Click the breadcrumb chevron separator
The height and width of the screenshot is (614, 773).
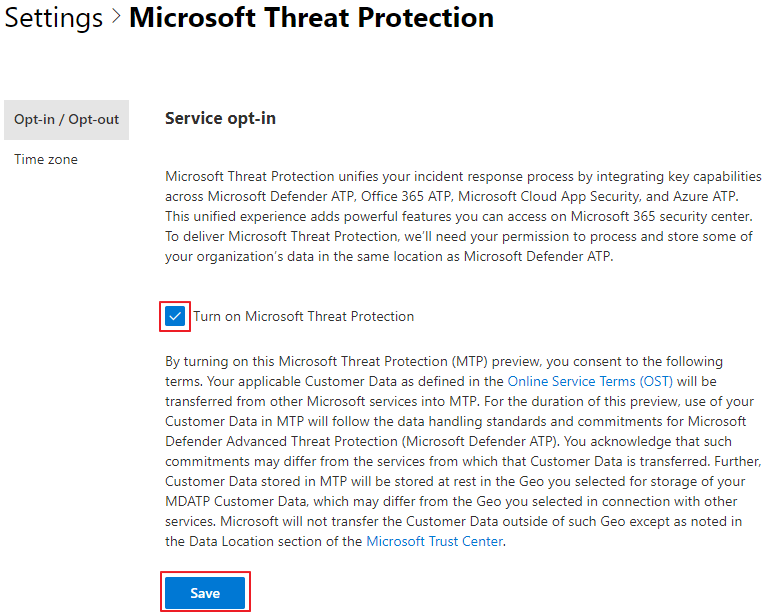click(116, 19)
